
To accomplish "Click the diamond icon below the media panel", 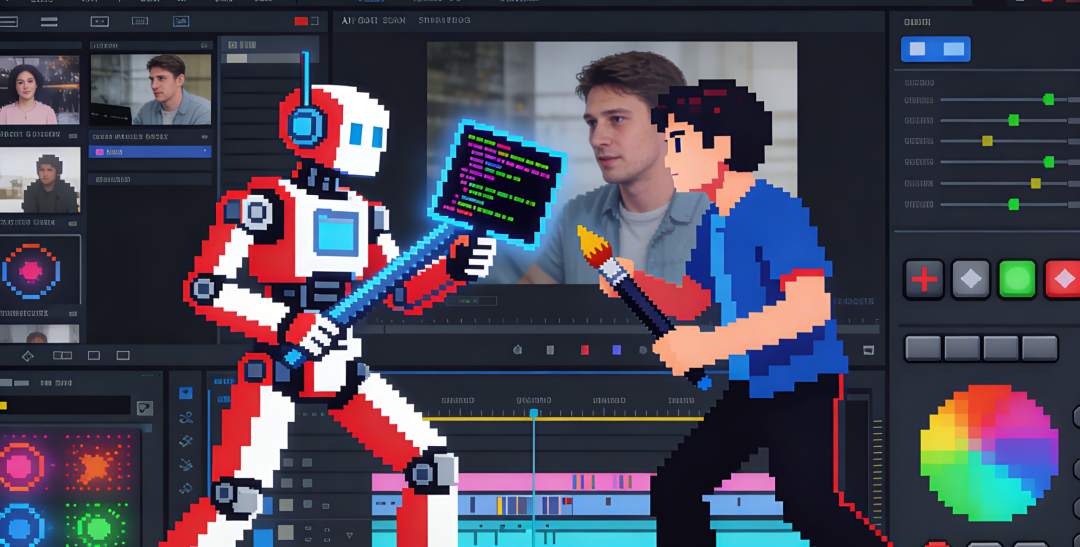I will click(x=27, y=355).
